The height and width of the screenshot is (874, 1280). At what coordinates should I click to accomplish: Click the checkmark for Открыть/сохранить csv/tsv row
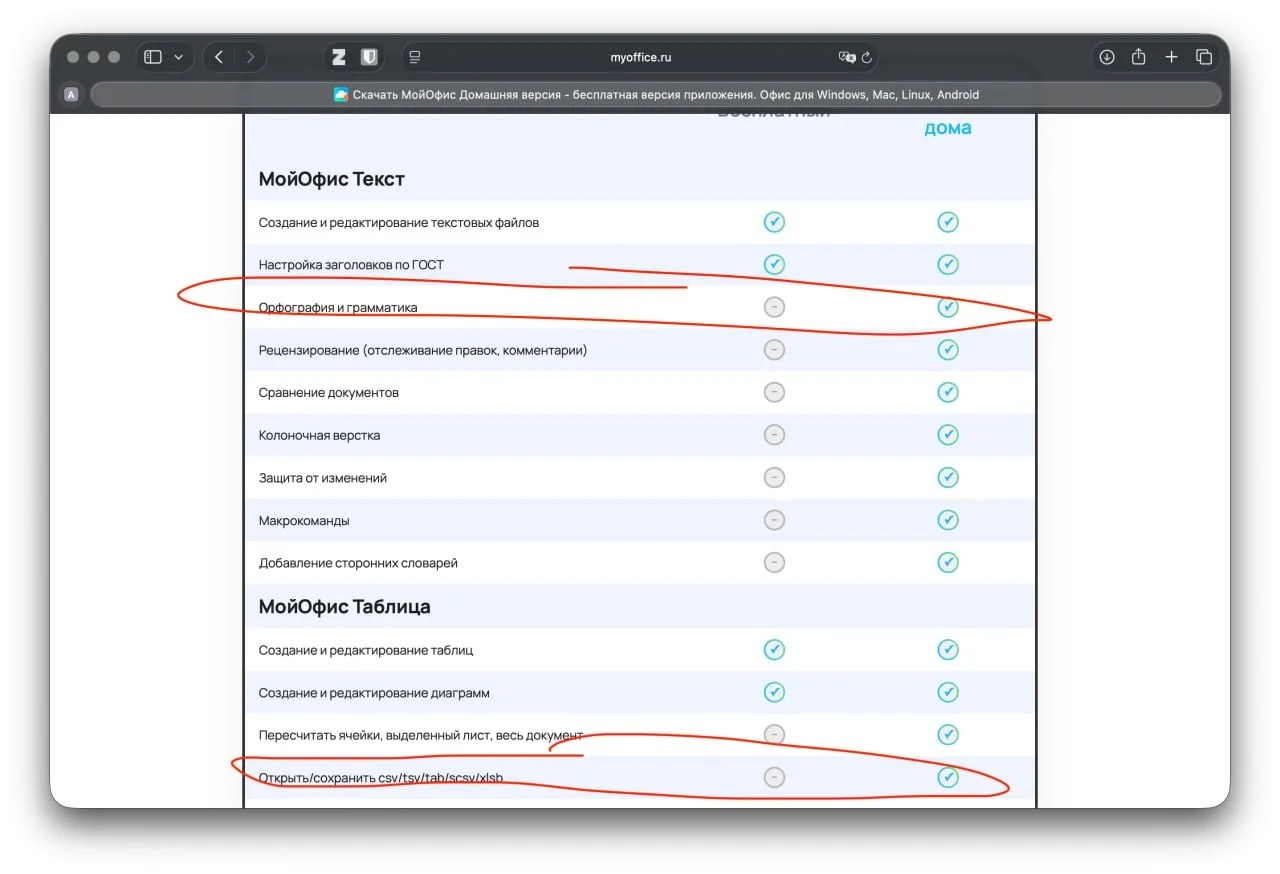tap(948, 778)
